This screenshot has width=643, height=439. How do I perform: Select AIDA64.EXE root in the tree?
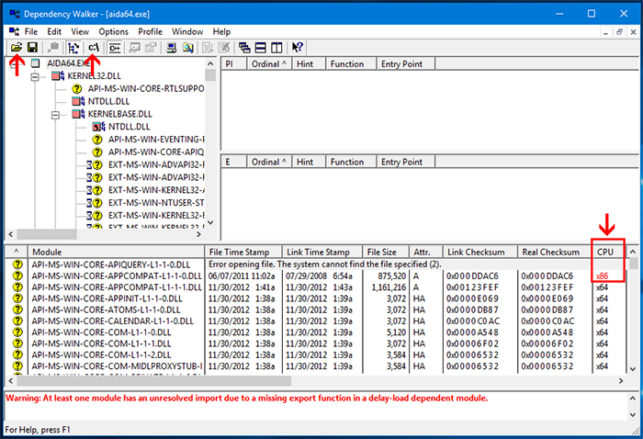[x=68, y=63]
